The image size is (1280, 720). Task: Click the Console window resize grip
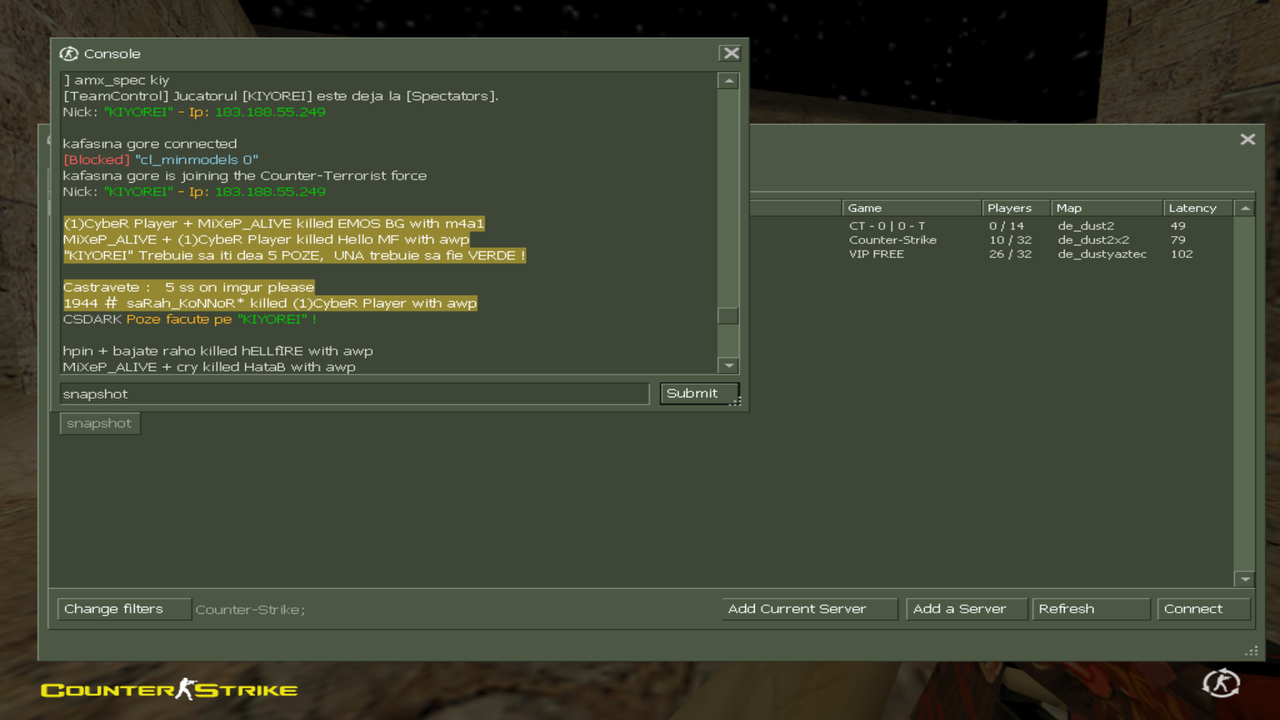coord(736,401)
